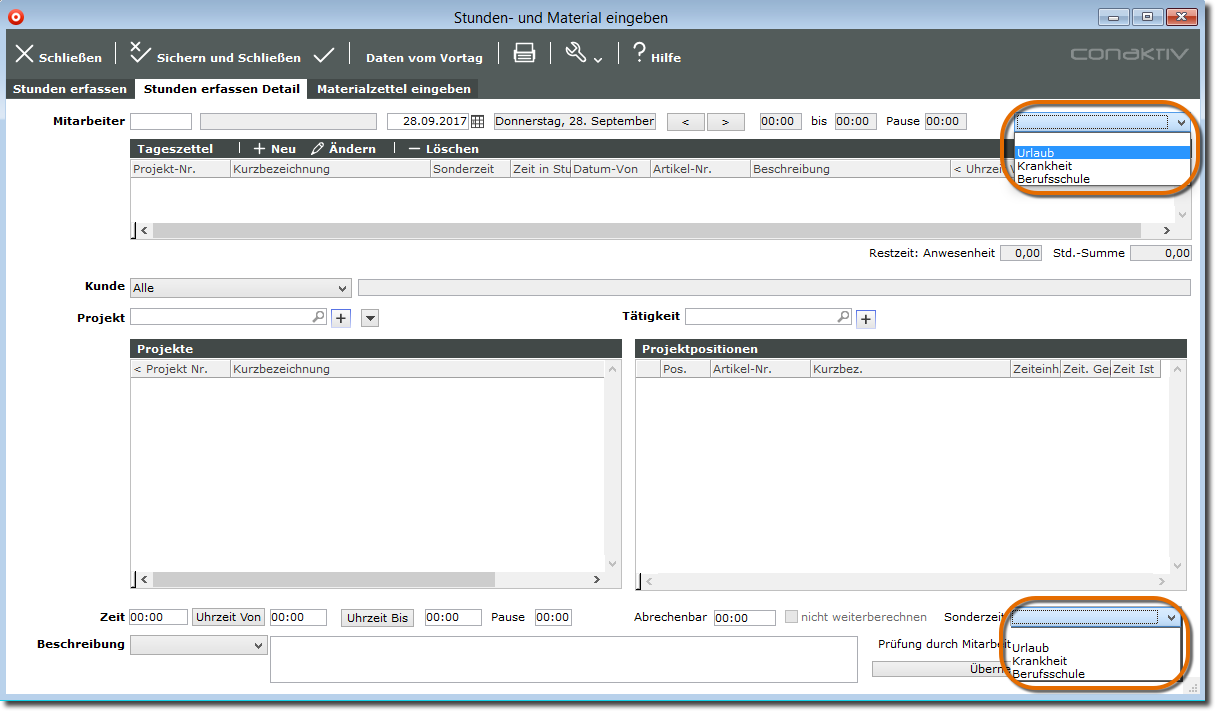Click the plus button next to Projekt
1215x711 pixels.
(340, 318)
